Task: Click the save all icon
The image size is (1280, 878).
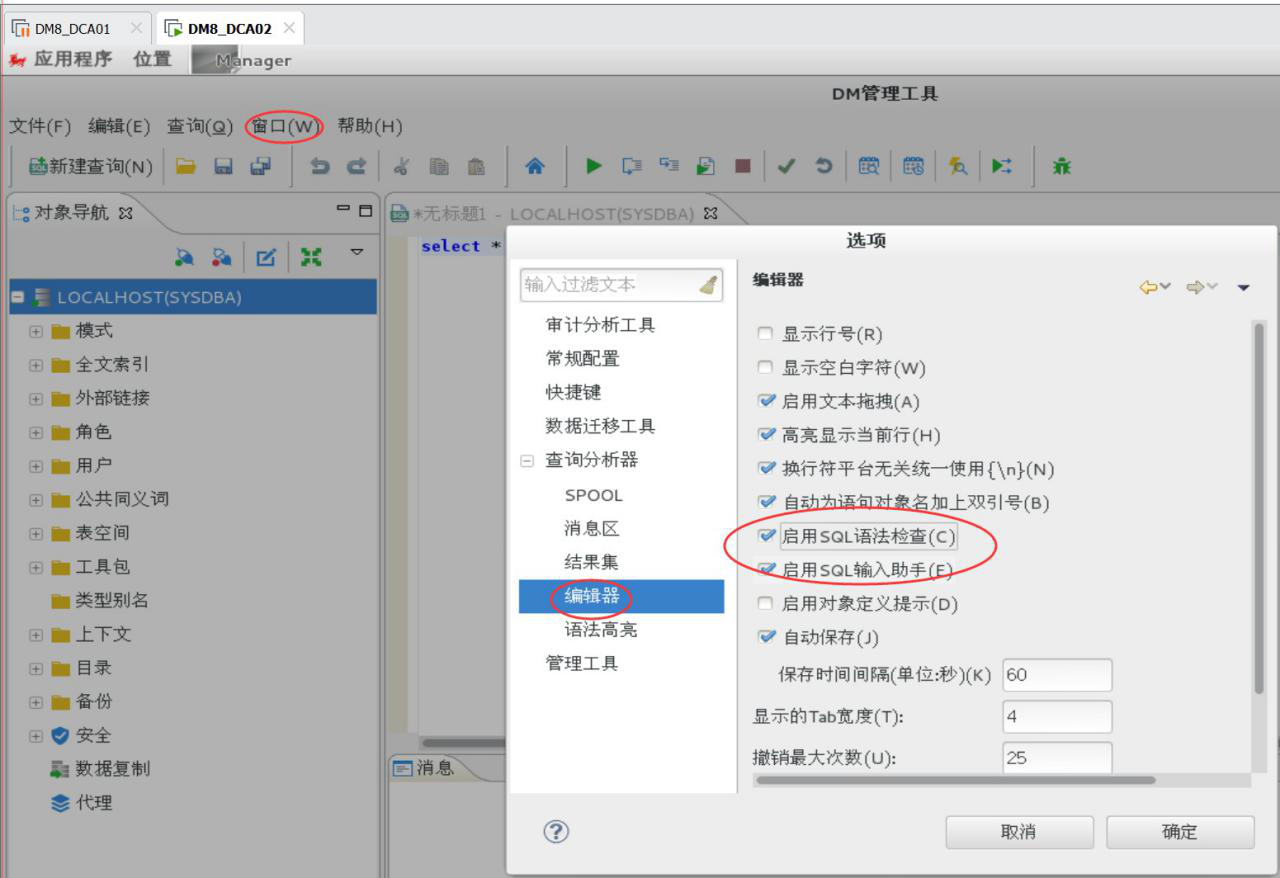Action: (x=261, y=167)
